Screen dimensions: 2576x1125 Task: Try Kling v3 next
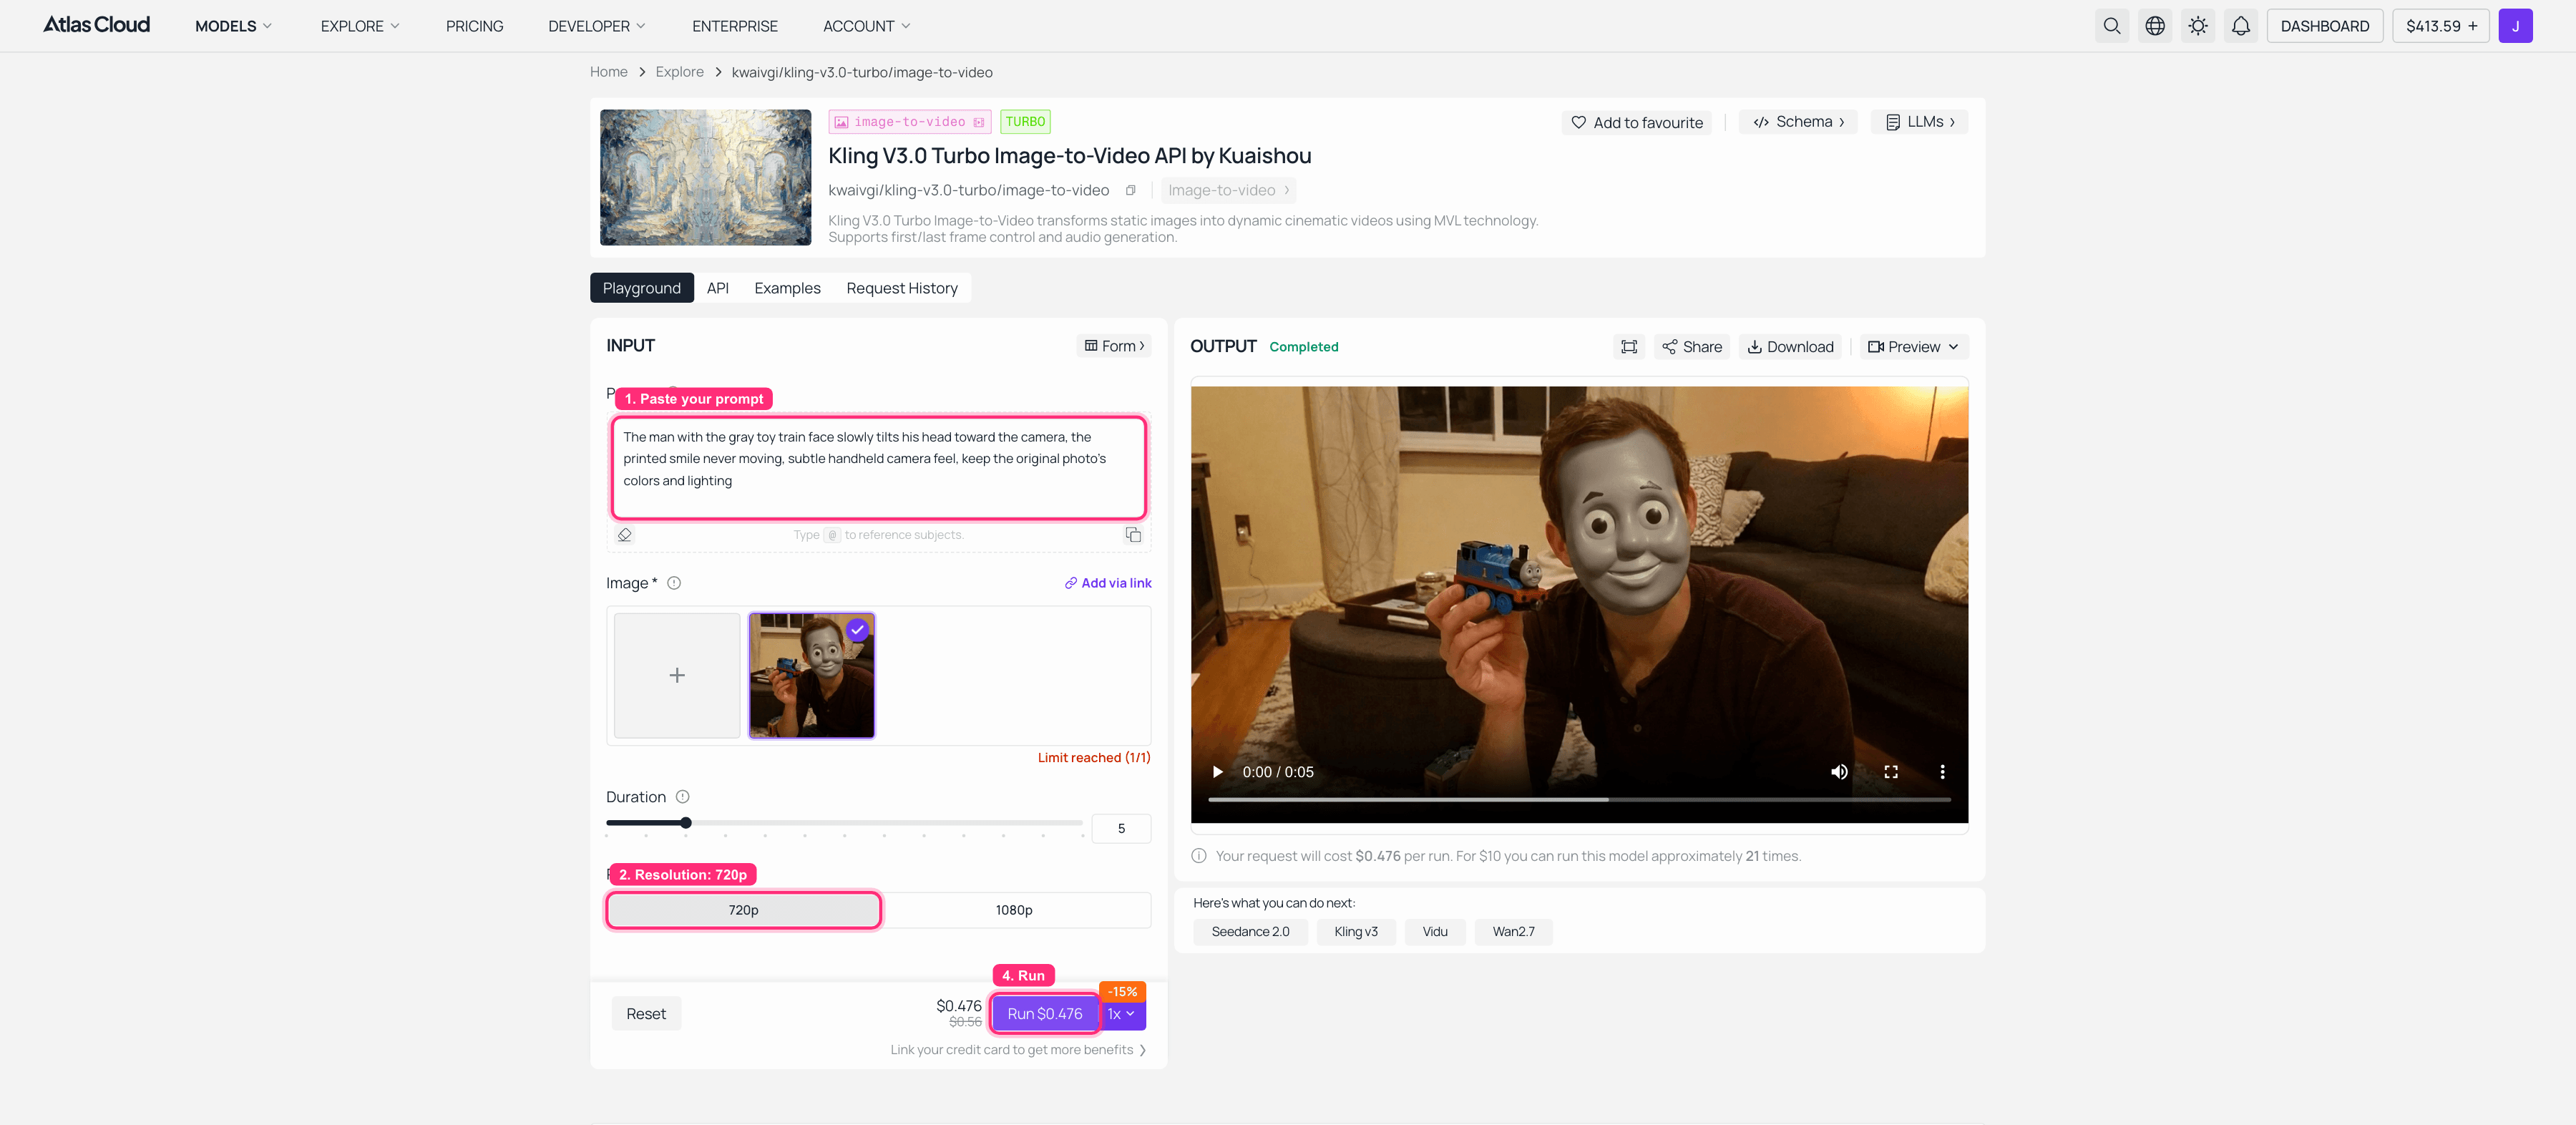1355,932
